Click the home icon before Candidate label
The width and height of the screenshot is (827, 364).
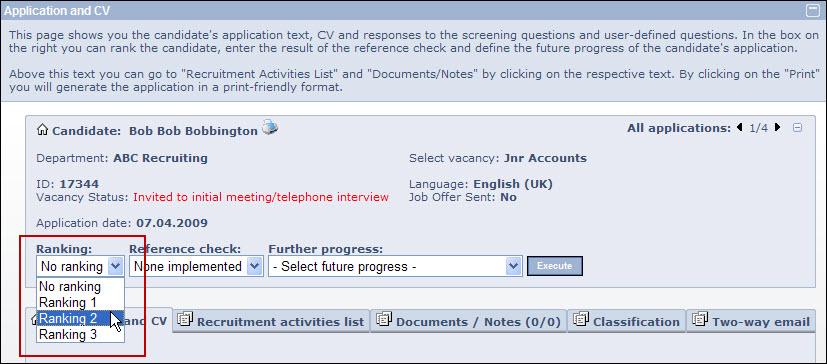(x=43, y=130)
